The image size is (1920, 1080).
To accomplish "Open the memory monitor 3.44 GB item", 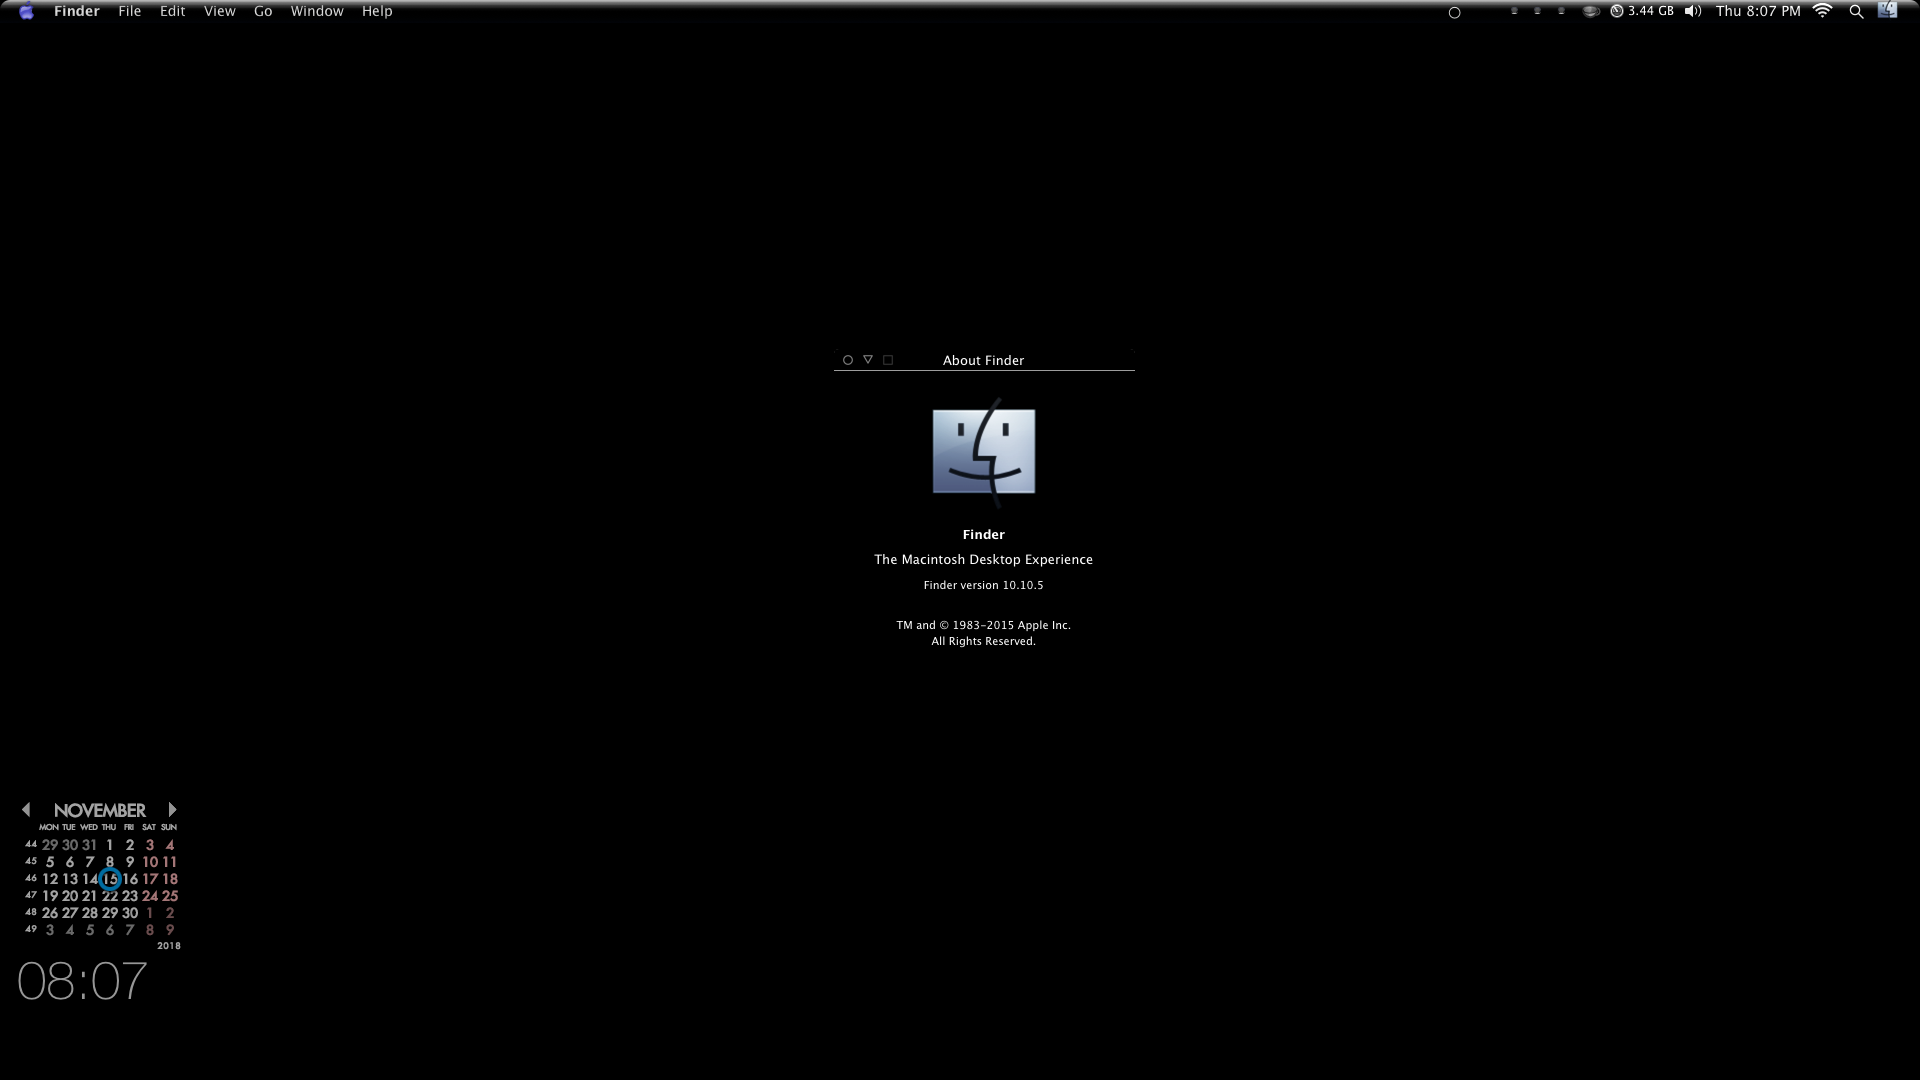I will pos(1641,12).
